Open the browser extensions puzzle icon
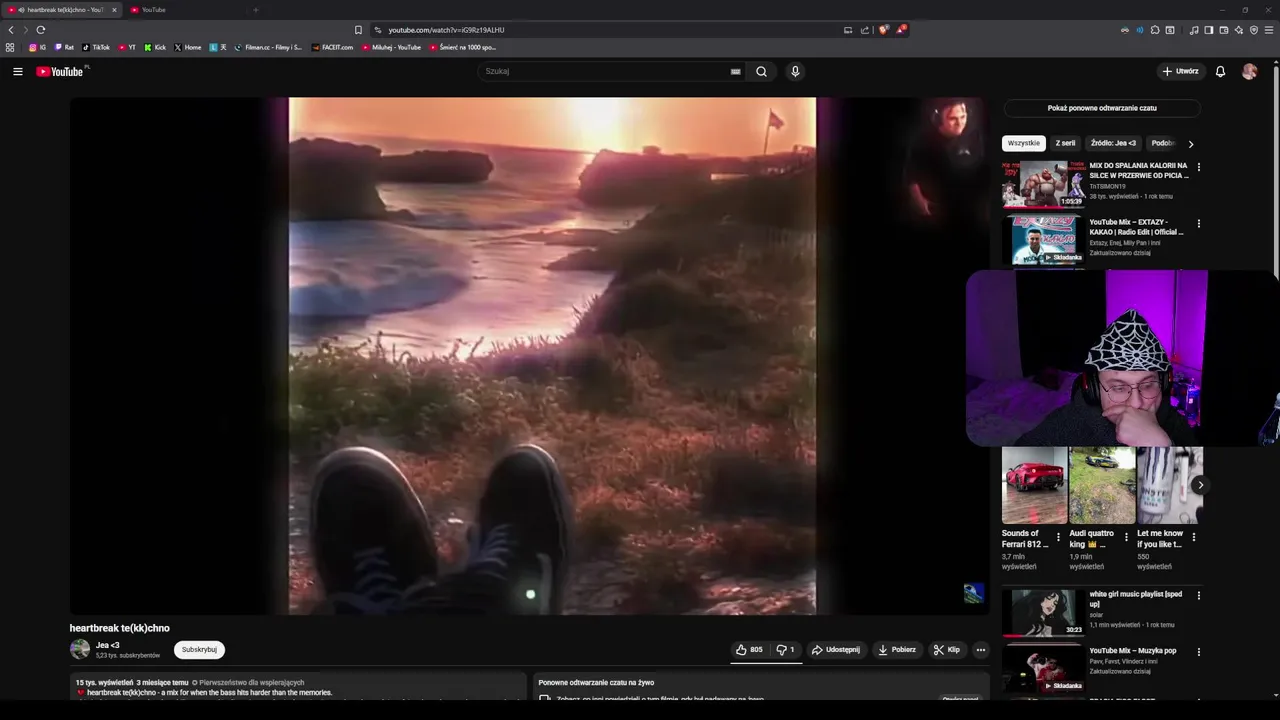Image resolution: width=1280 pixels, height=720 pixels. (x=1155, y=30)
